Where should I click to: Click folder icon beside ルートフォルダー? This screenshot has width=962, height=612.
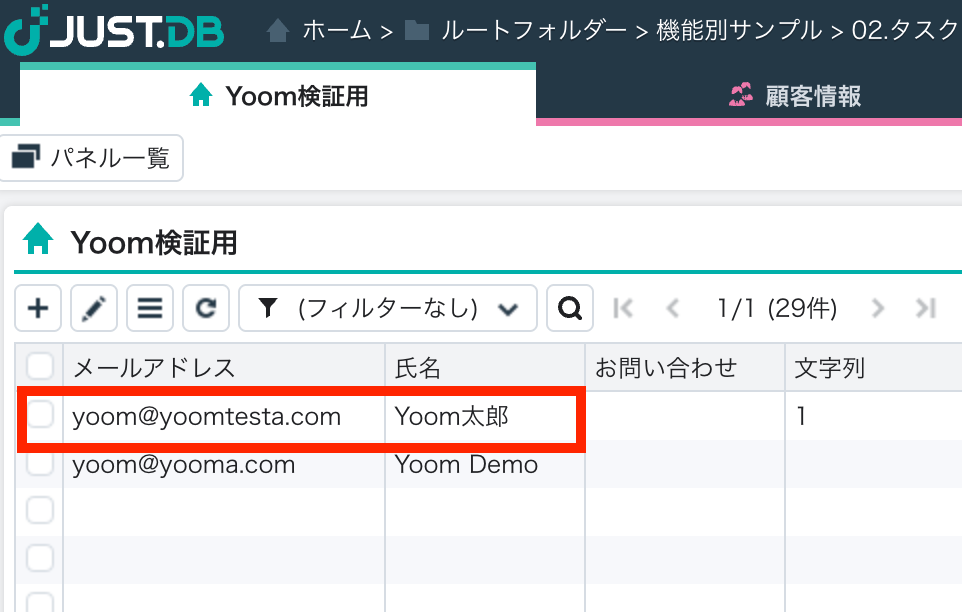pyautogui.click(x=417, y=30)
